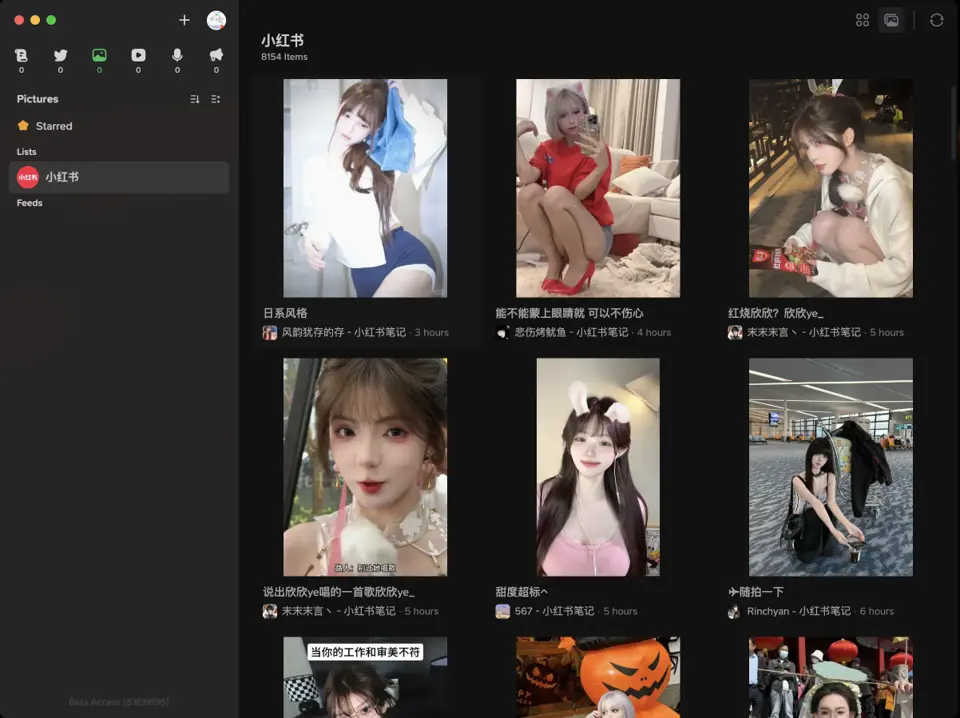The width and height of the screenshot is (960, 718).
Task: Click the Pictures section header
Action: 37,99
